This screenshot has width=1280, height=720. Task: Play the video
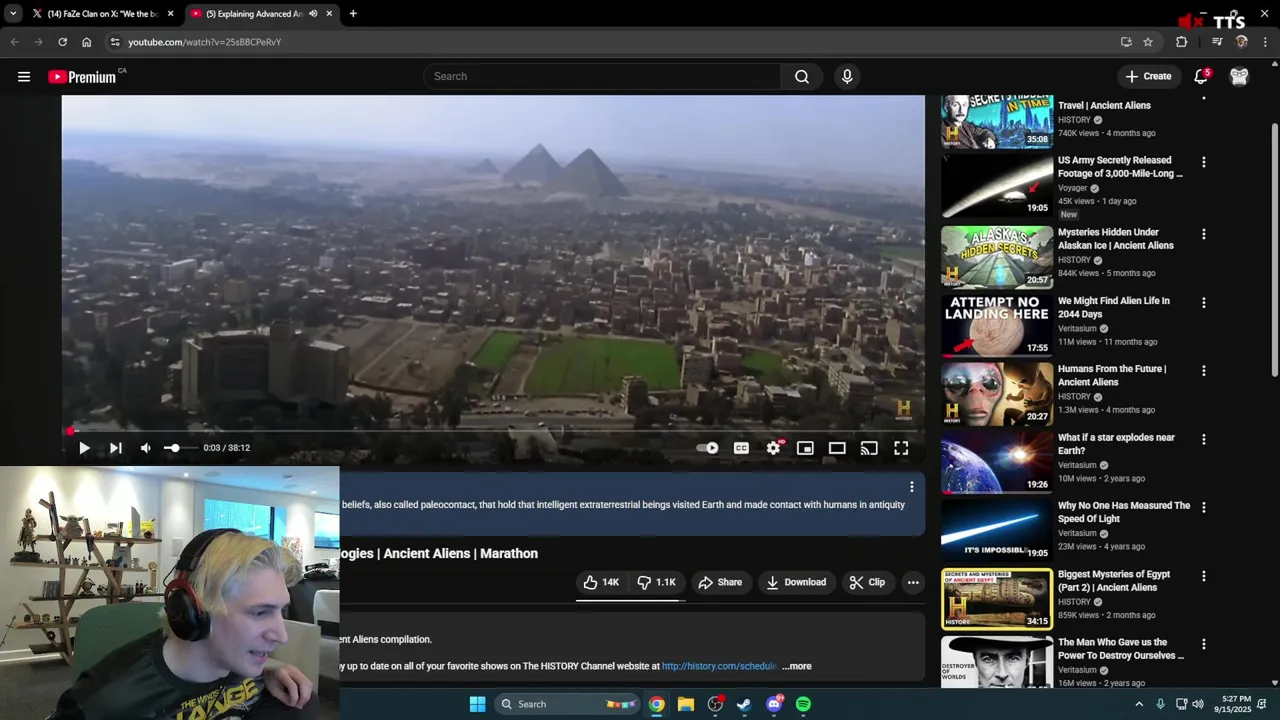pyautogui.click(x=84, y=448)
